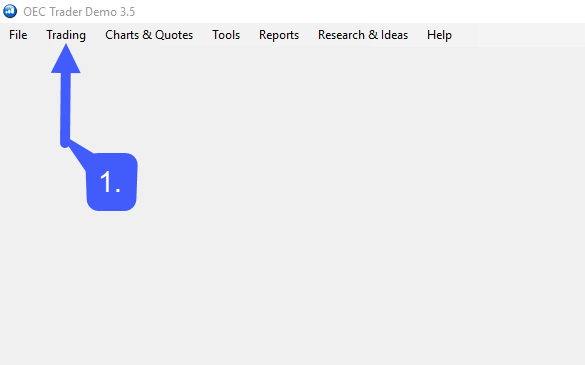Click the vertical shaft of the blue arrow
This screenshot has height=365, width=585.
pos(65,108)
